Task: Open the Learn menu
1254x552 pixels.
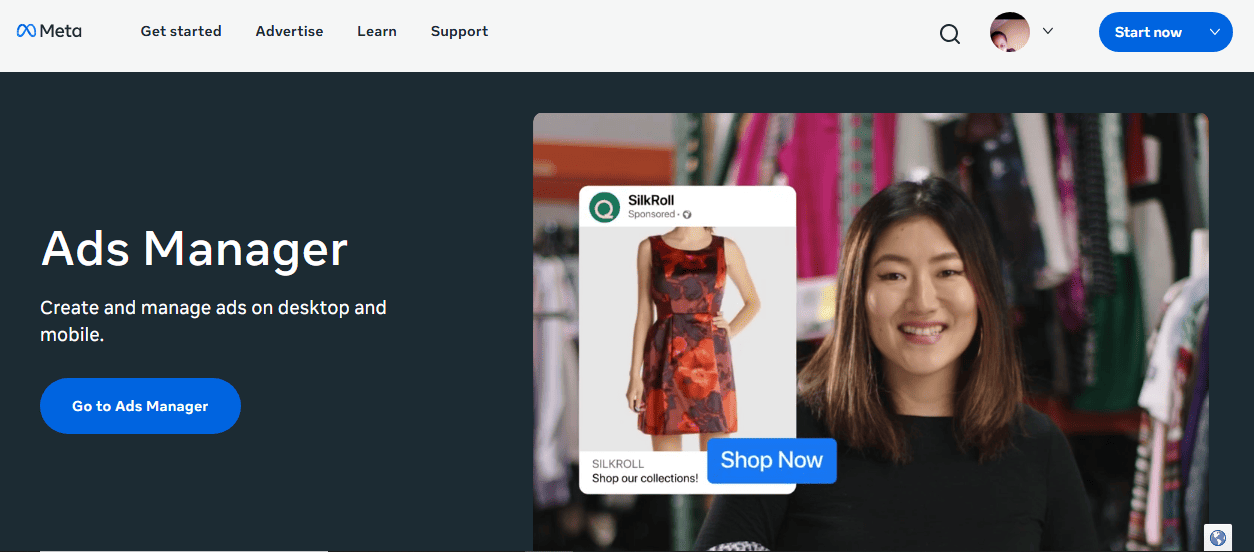Action: click(377, 31)
